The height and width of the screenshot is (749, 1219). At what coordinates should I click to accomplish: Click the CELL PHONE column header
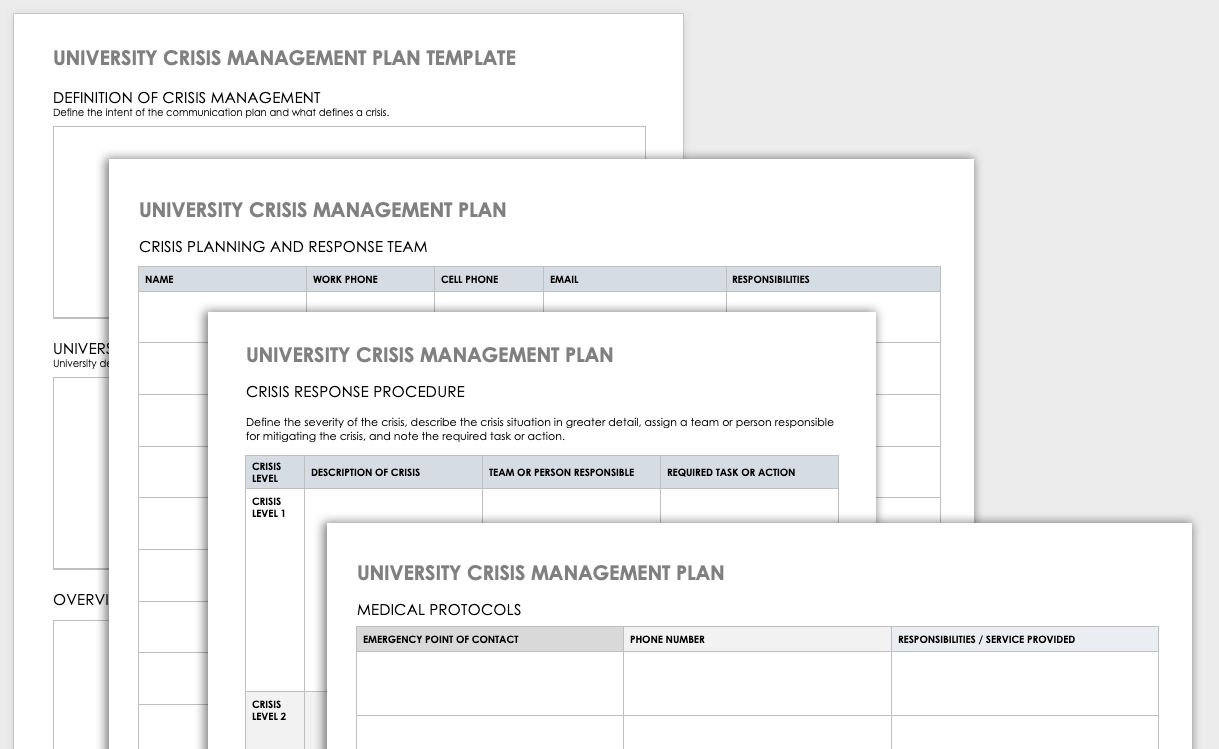[x=489, y=279]
